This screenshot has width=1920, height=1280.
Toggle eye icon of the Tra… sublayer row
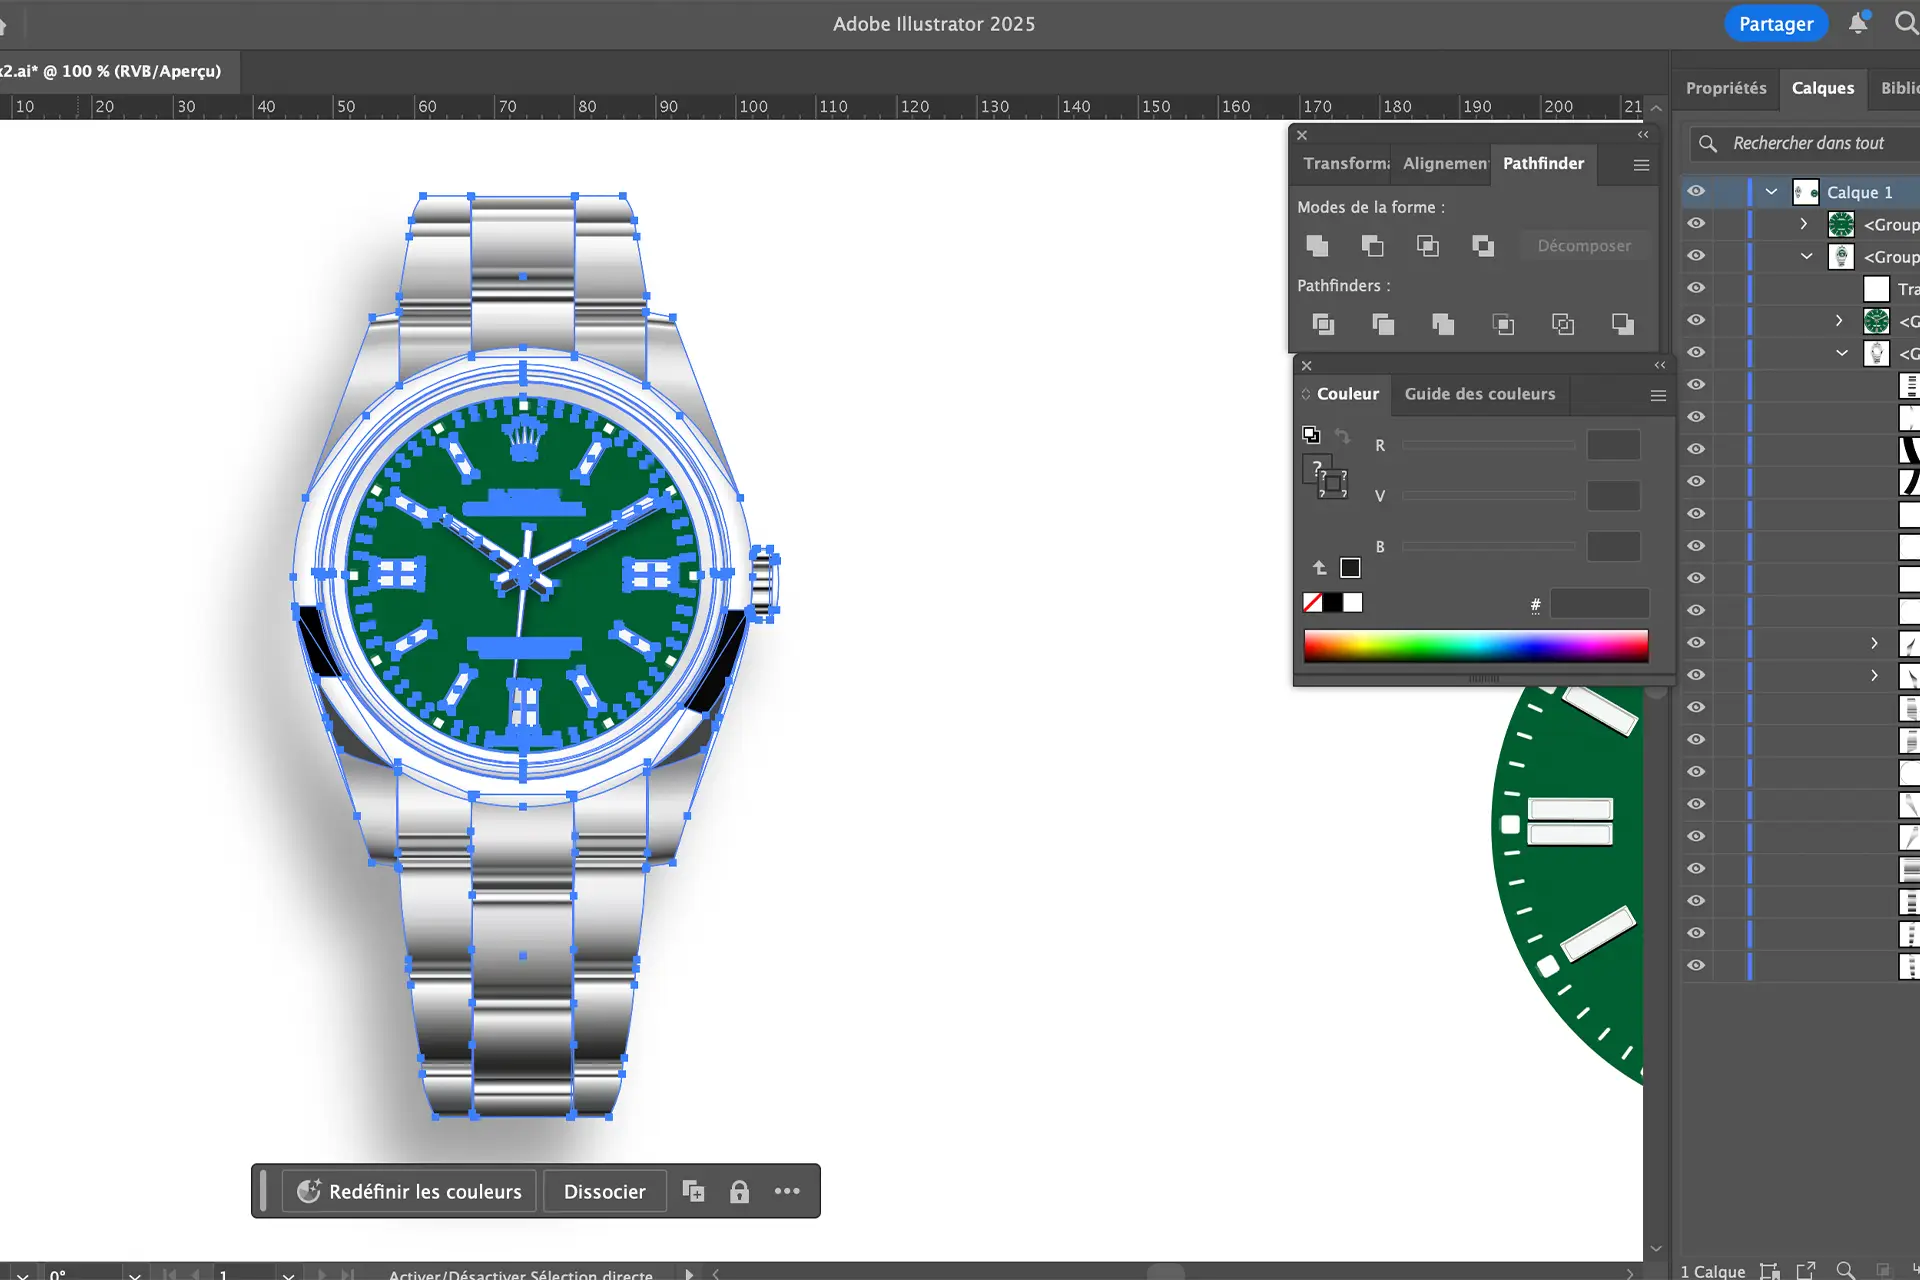1696,288
